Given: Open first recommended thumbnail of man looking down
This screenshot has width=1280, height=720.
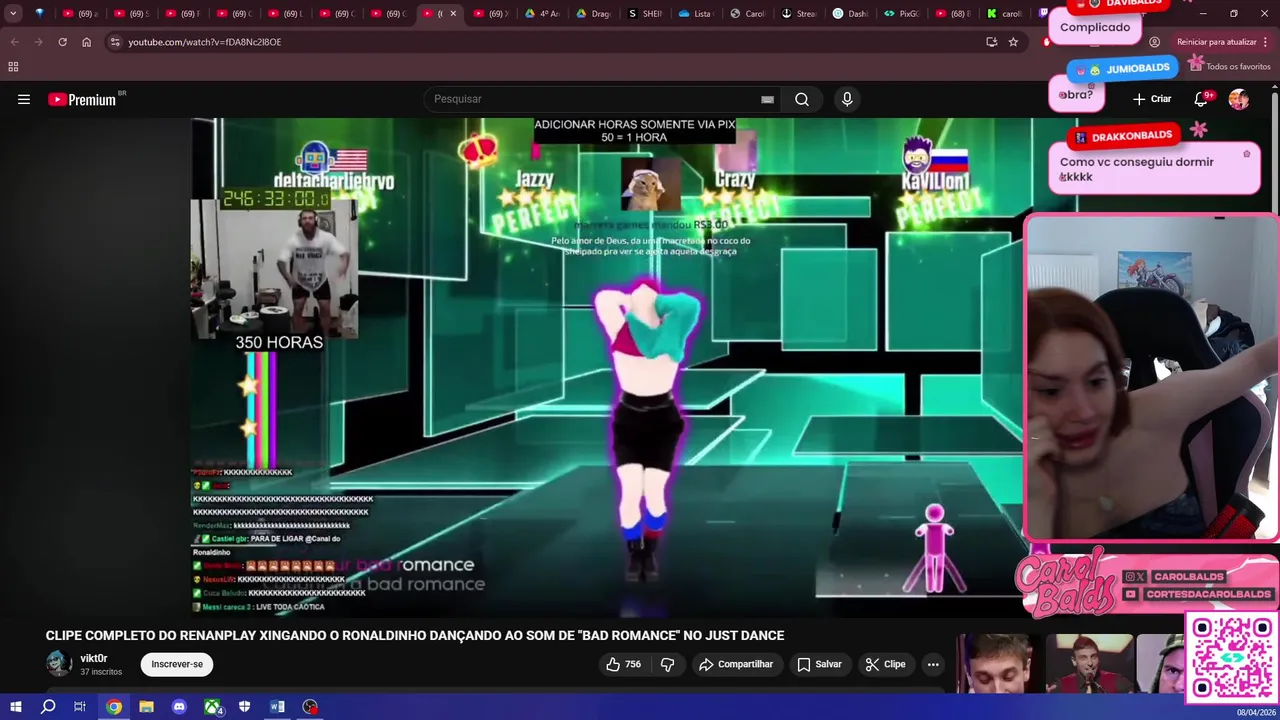Looking at the screenshot, I should click(x=994, y=664).
